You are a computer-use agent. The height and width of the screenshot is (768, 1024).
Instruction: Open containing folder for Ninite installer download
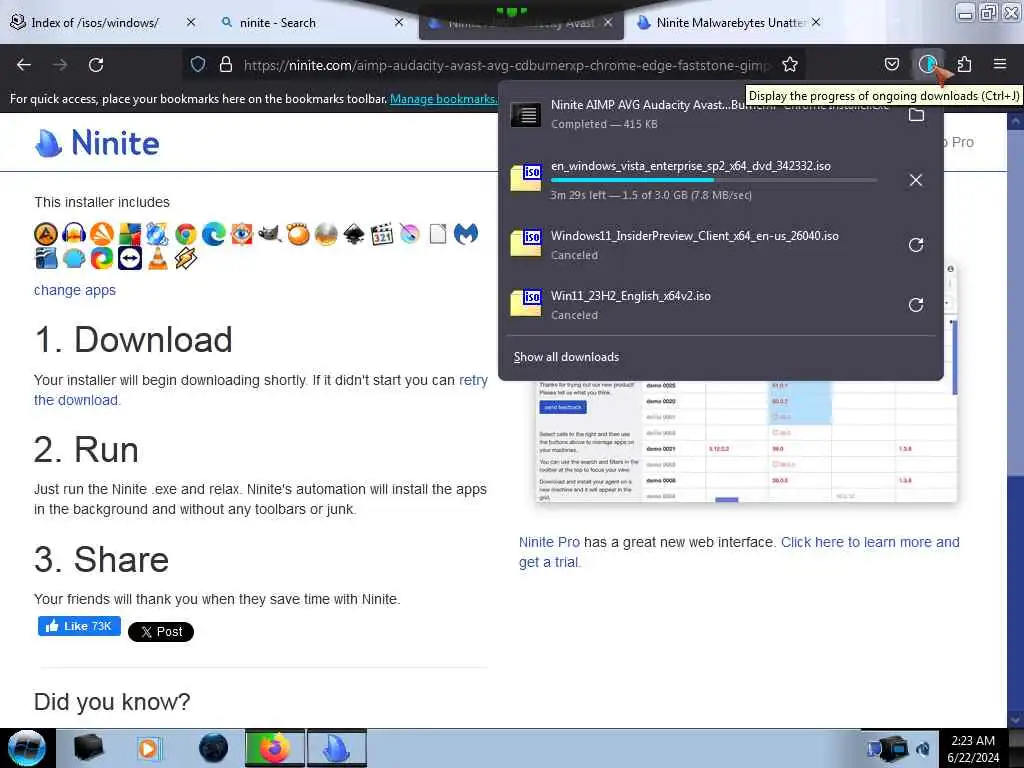coord(916,115)
